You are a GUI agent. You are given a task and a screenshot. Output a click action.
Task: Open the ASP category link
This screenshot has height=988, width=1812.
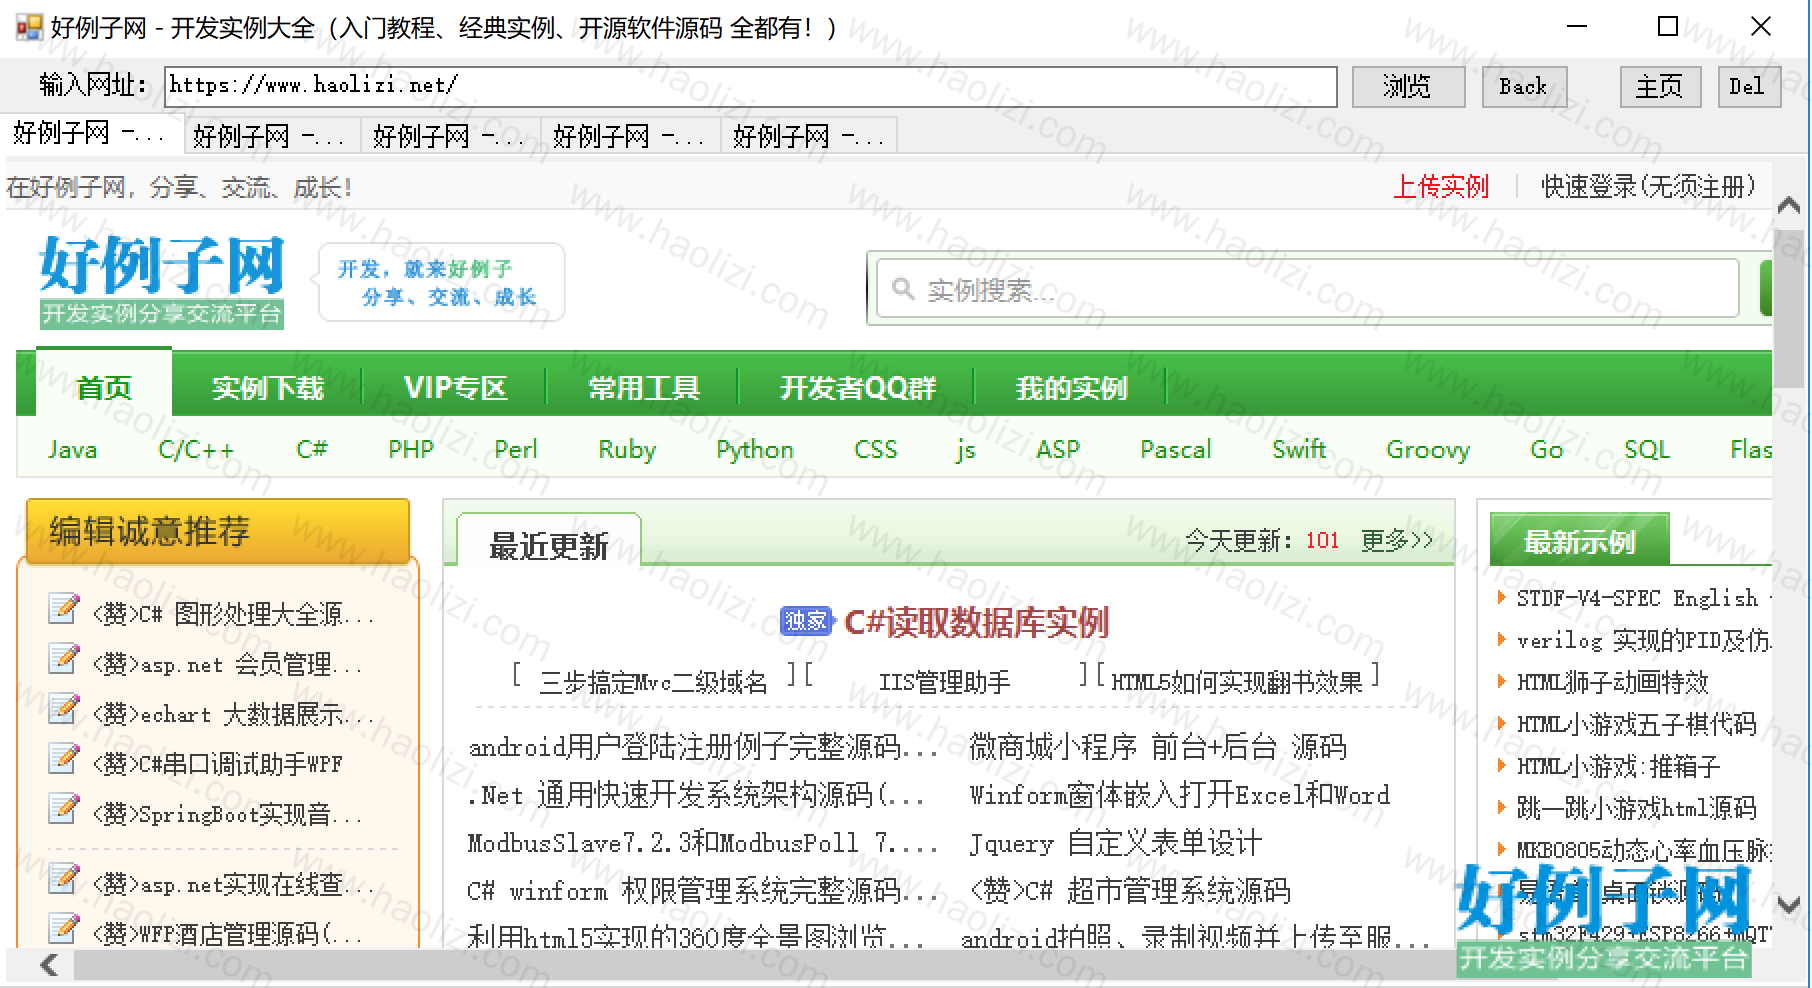1058,450
